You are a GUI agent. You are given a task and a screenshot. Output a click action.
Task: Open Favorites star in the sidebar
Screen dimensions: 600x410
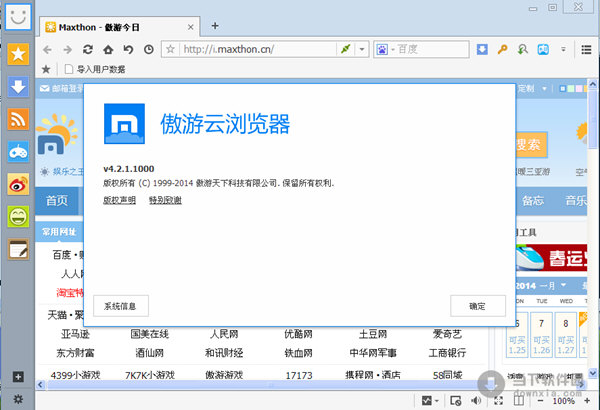pos(18,54)
